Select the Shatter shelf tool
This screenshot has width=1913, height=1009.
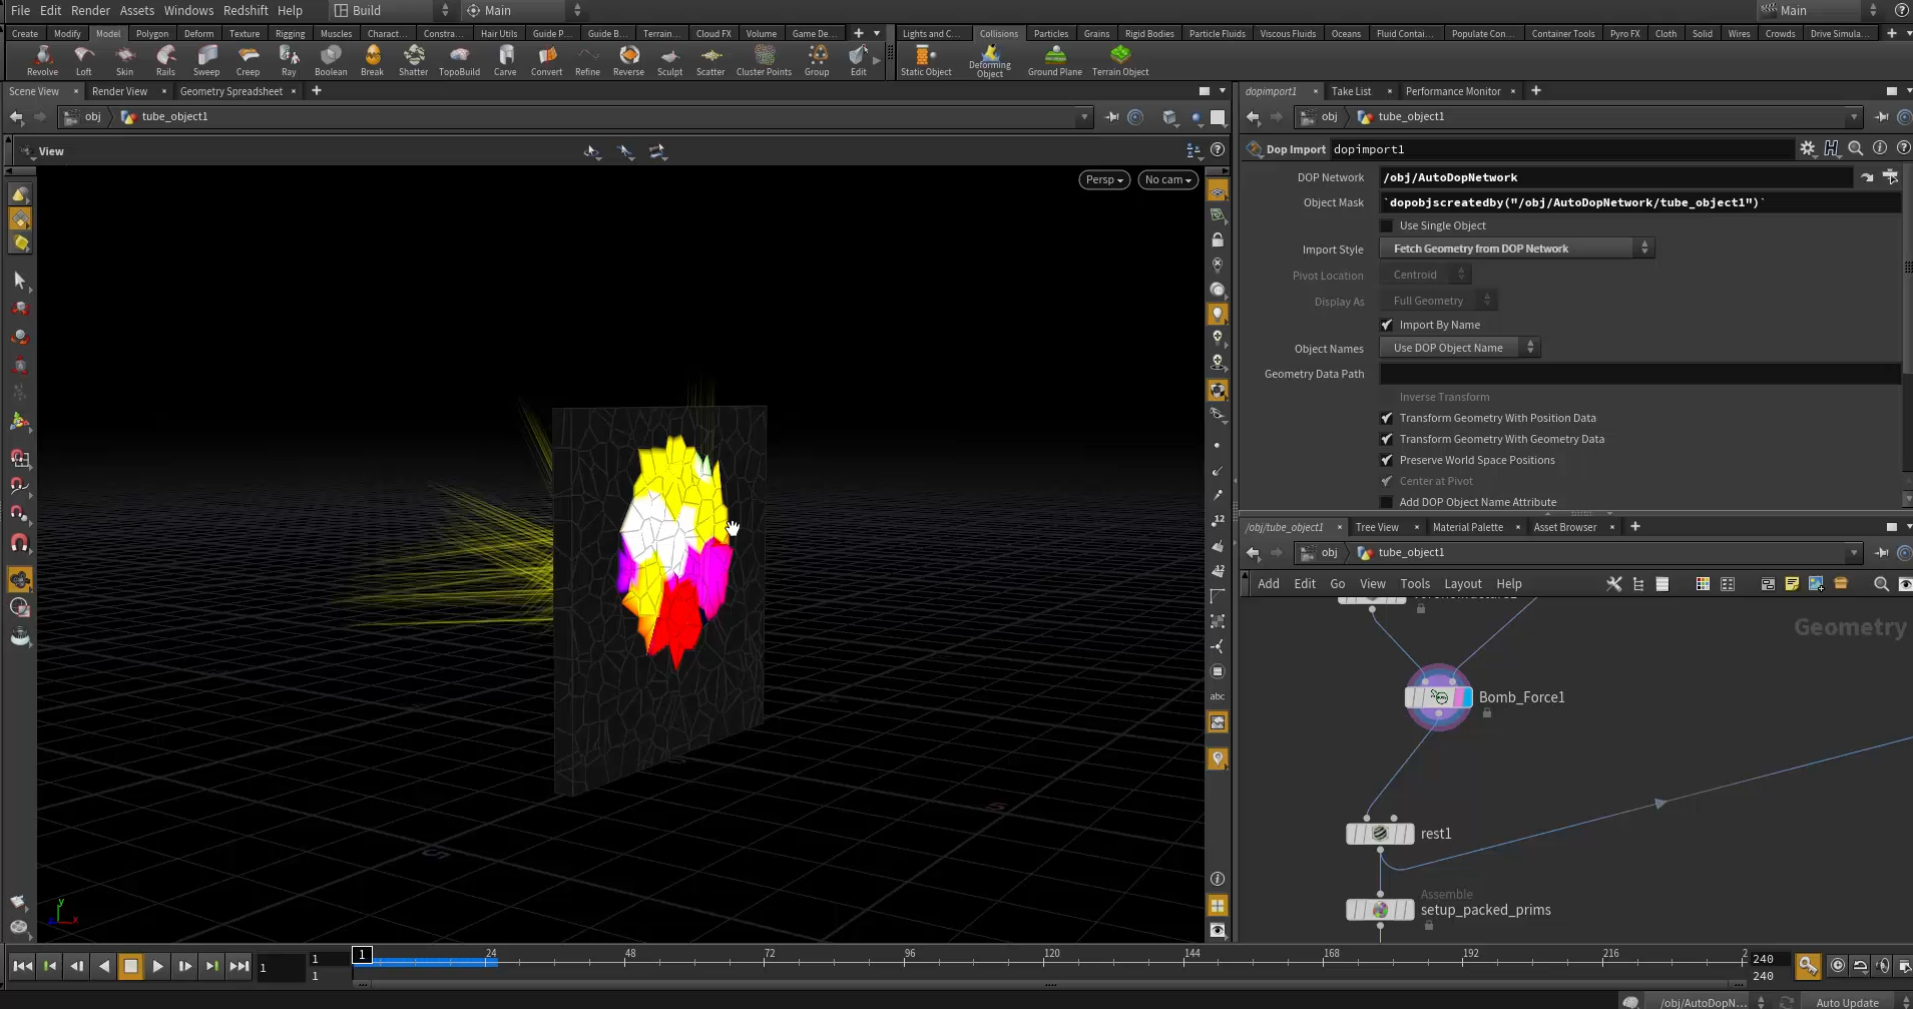pyautogui.click(x=413, y=60)
